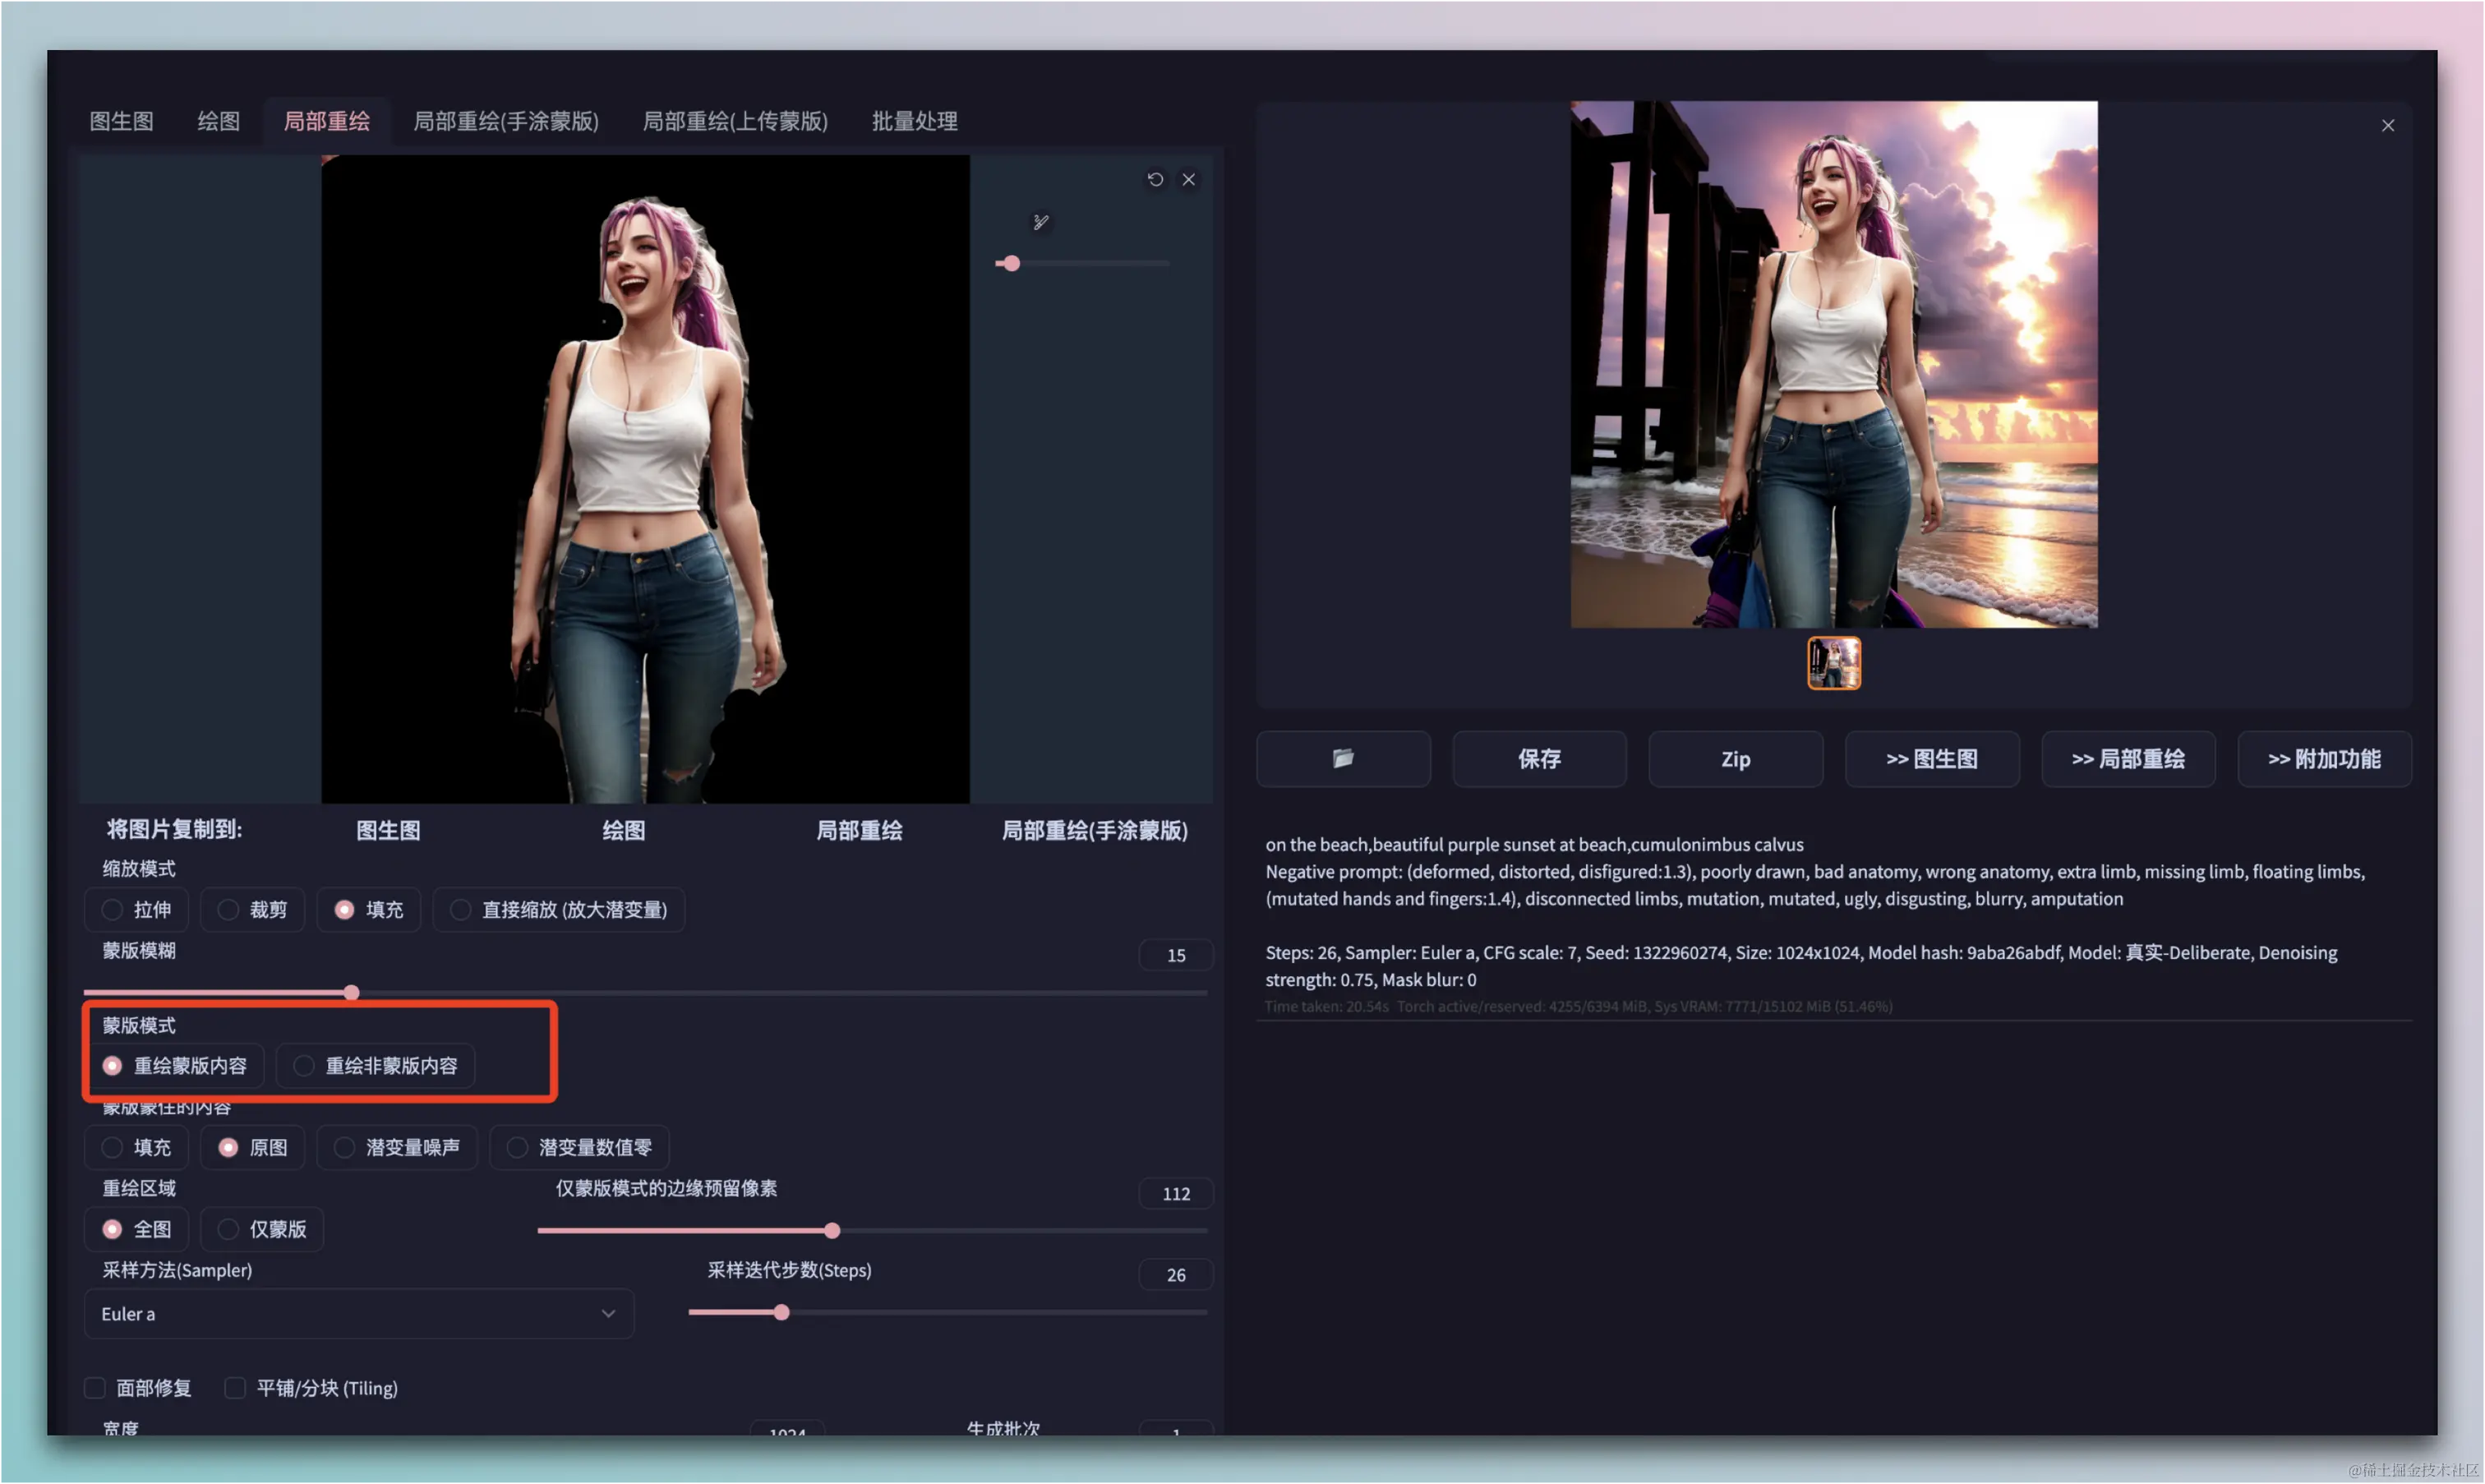Open the output folder icon button
The height and width of the screenshot is (1484, 2485).
1342,758
